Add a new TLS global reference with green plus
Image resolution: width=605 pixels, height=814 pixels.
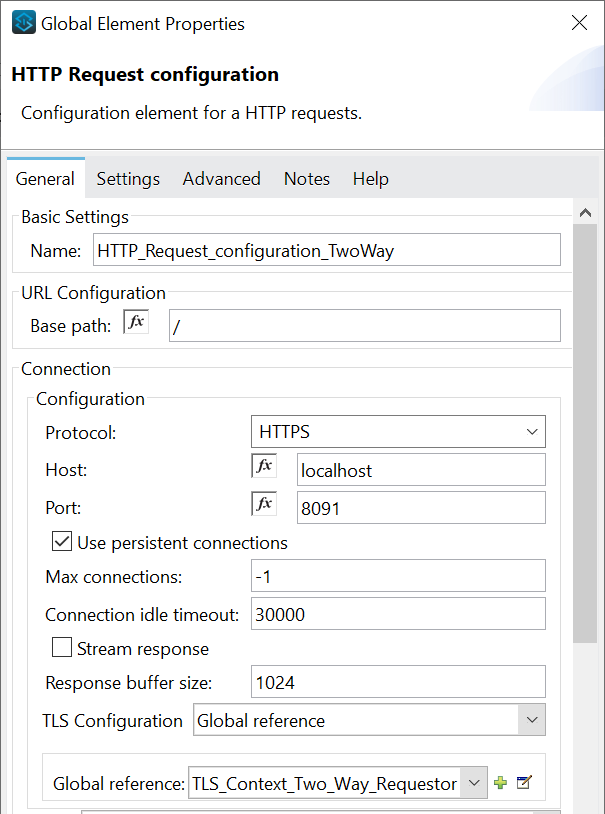coord(501,783)
